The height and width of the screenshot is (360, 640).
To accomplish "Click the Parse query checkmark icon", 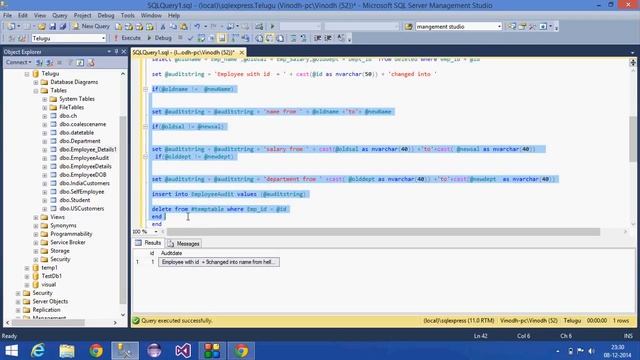I will coord(190,38).
